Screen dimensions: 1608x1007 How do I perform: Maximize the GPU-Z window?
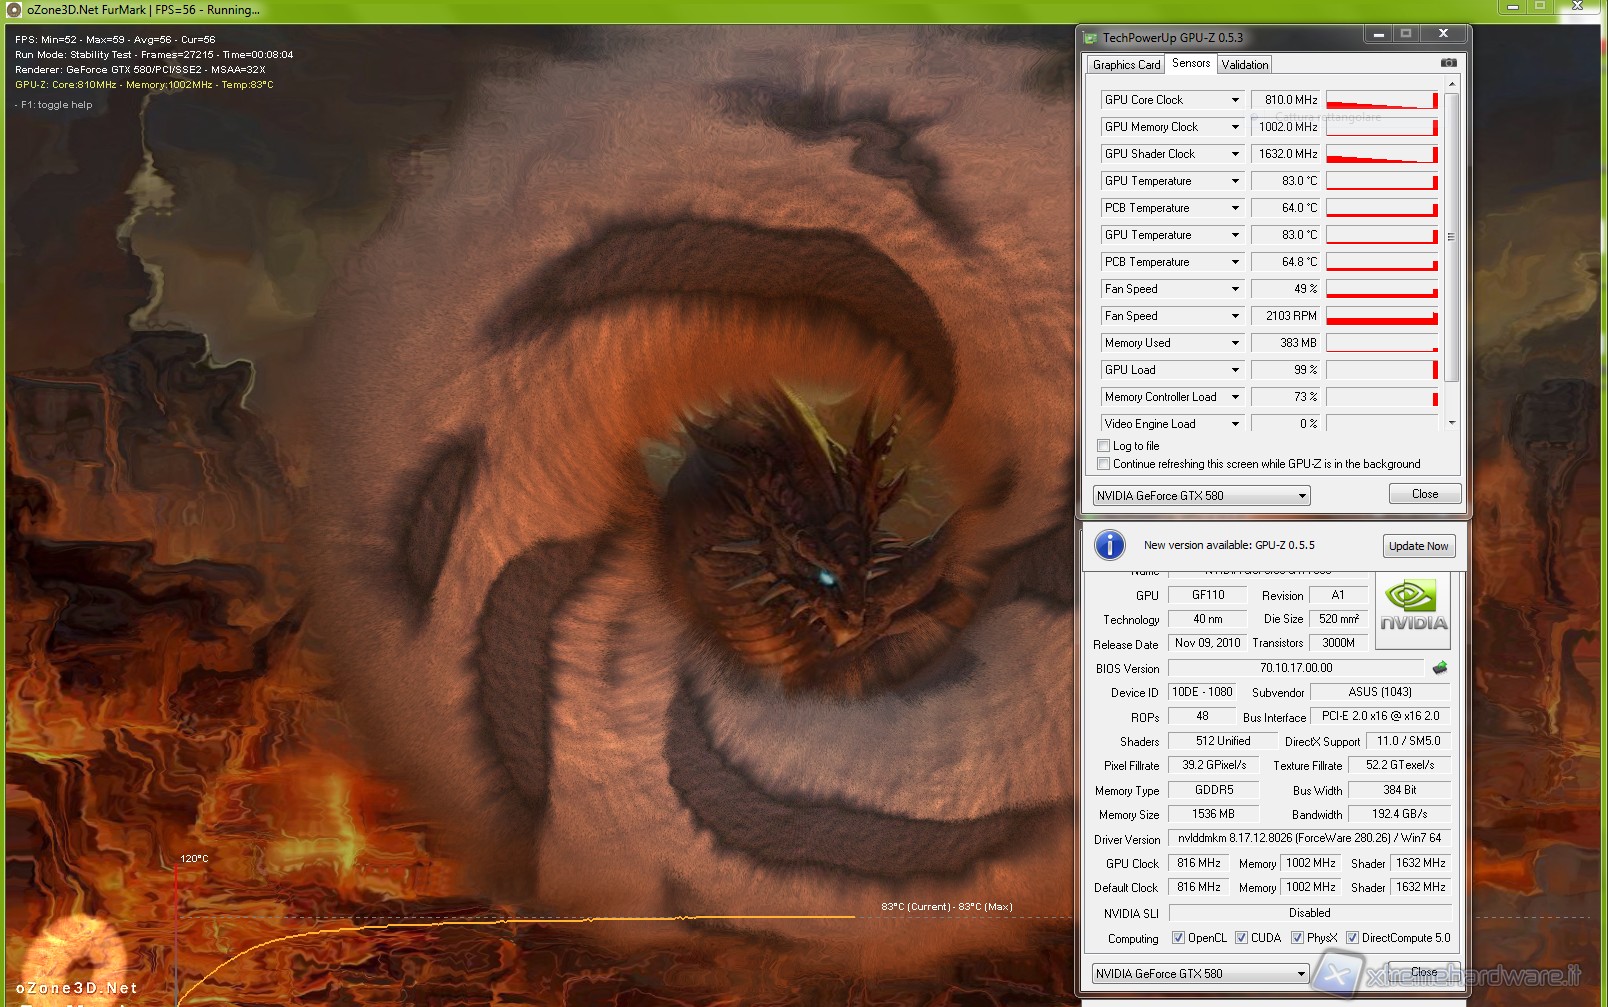pos(1406,34)
